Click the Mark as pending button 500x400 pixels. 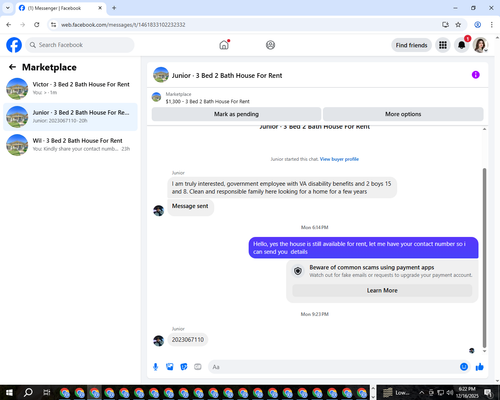(236, 114)
